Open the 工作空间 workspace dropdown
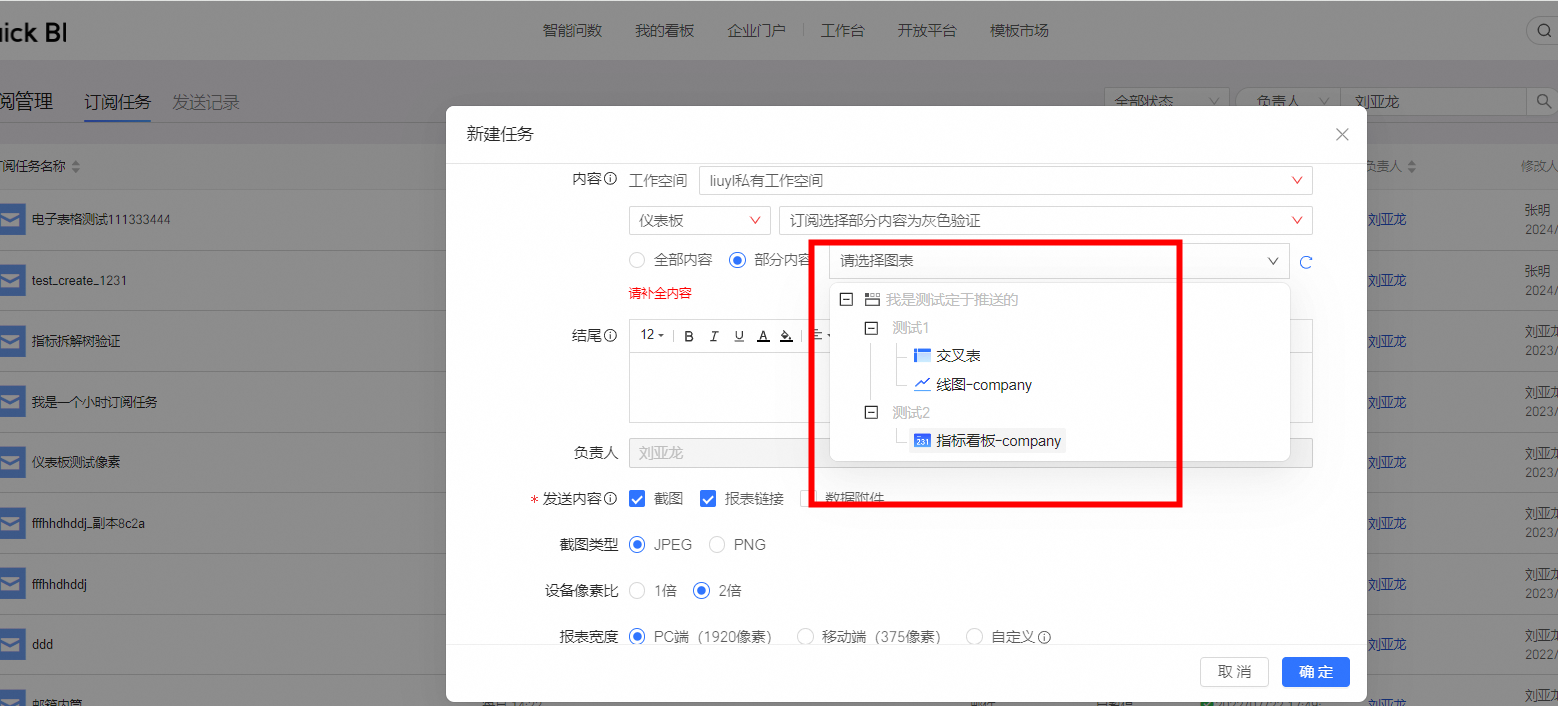1558x706 pixels. pos(1004,181)
